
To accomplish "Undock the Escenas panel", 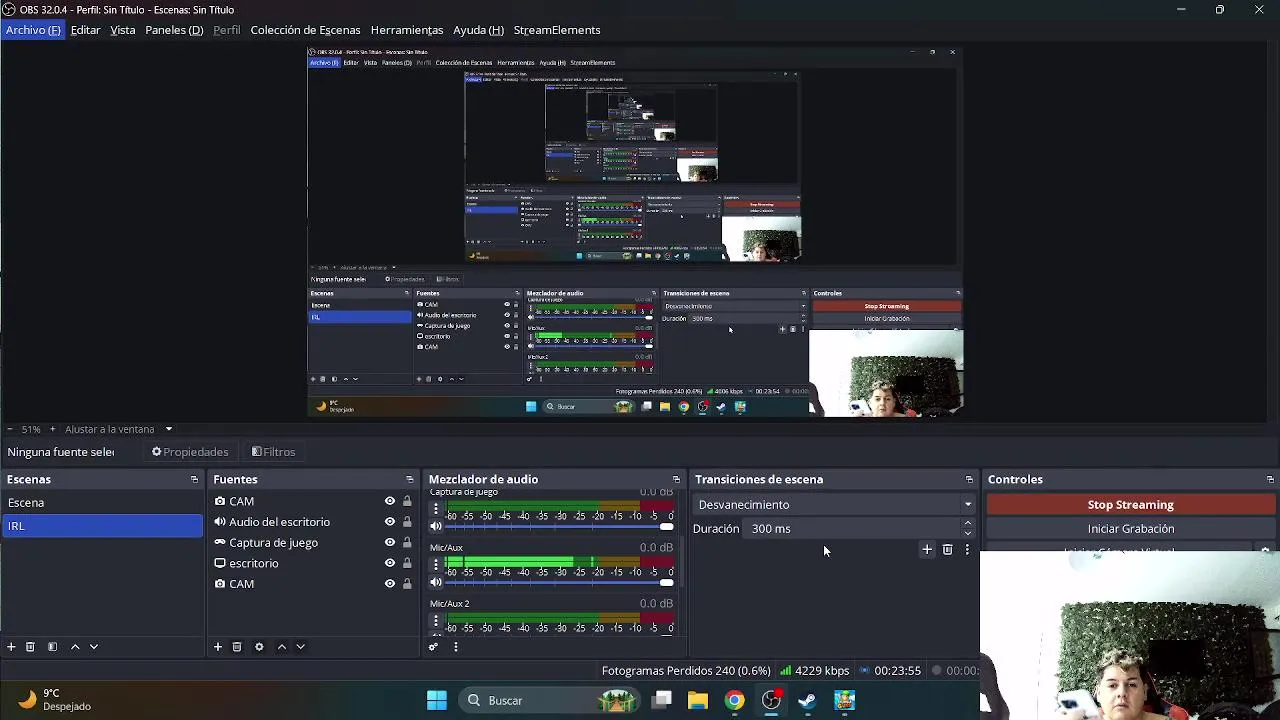I will point(194,480).
